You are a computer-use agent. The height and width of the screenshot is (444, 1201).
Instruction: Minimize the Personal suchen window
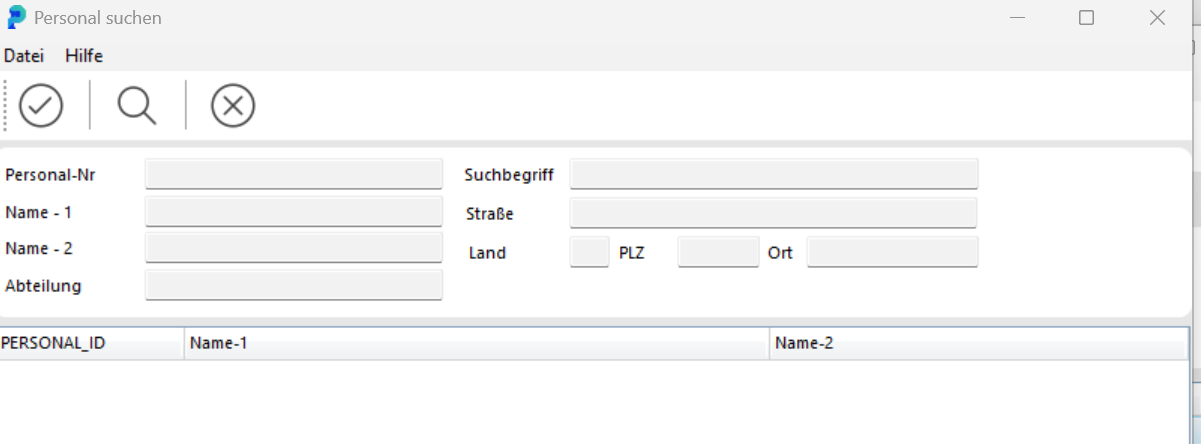click(1018, 18)
